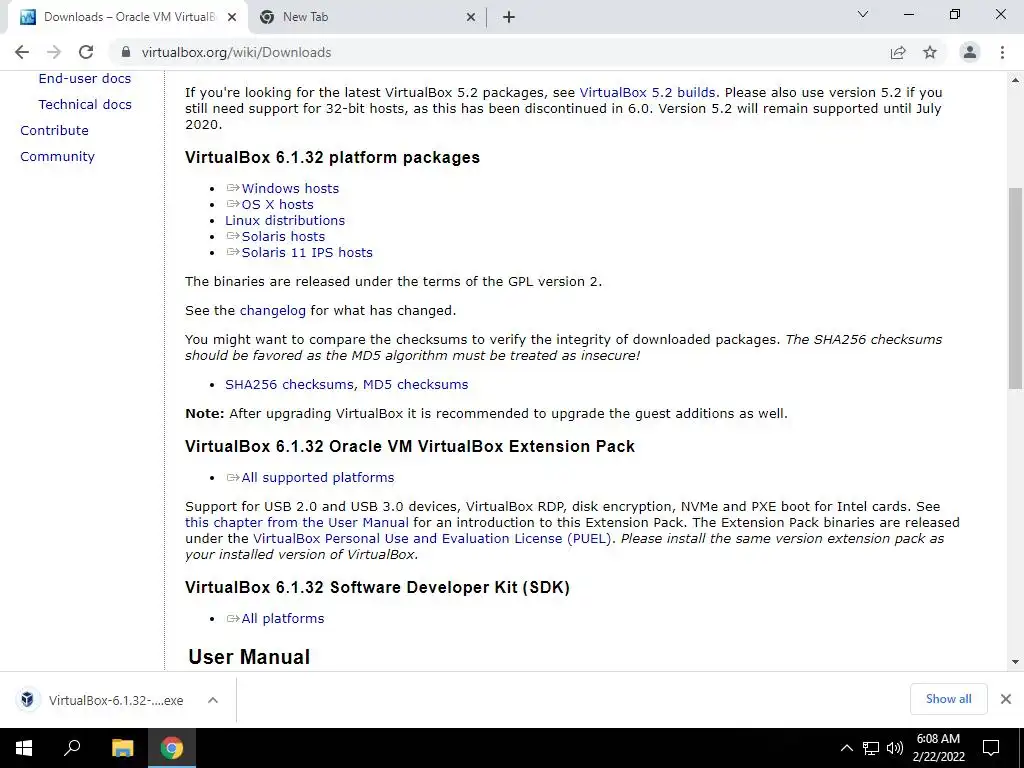Open the taskbar clock and date
The width and height of the screenshot is (1024, 768).
[x=938, y=748]
